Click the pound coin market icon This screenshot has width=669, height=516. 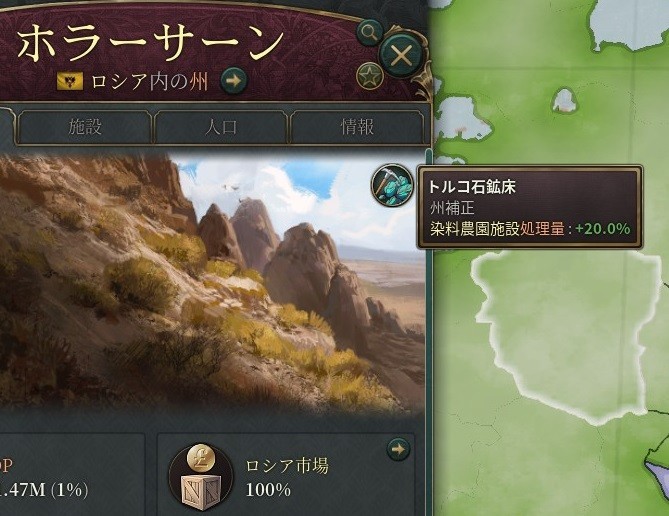pos(201,459)
